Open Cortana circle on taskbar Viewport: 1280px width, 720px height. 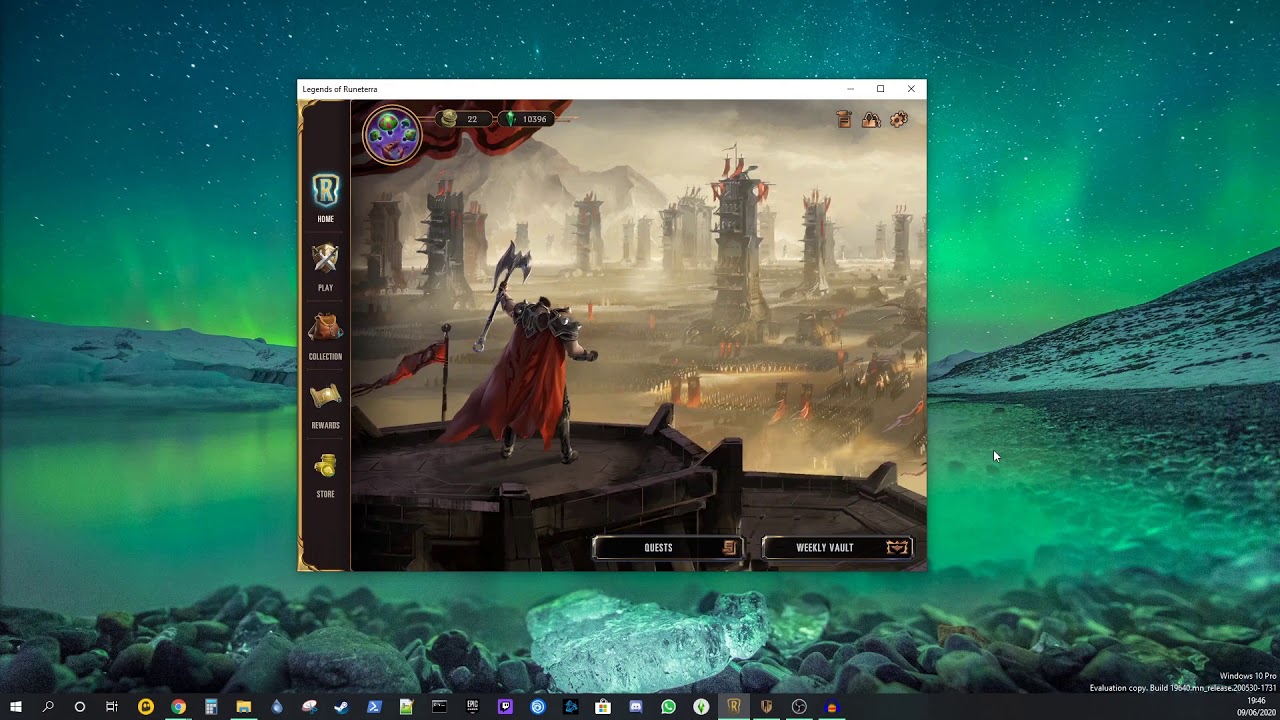click(x=80, y=707)
